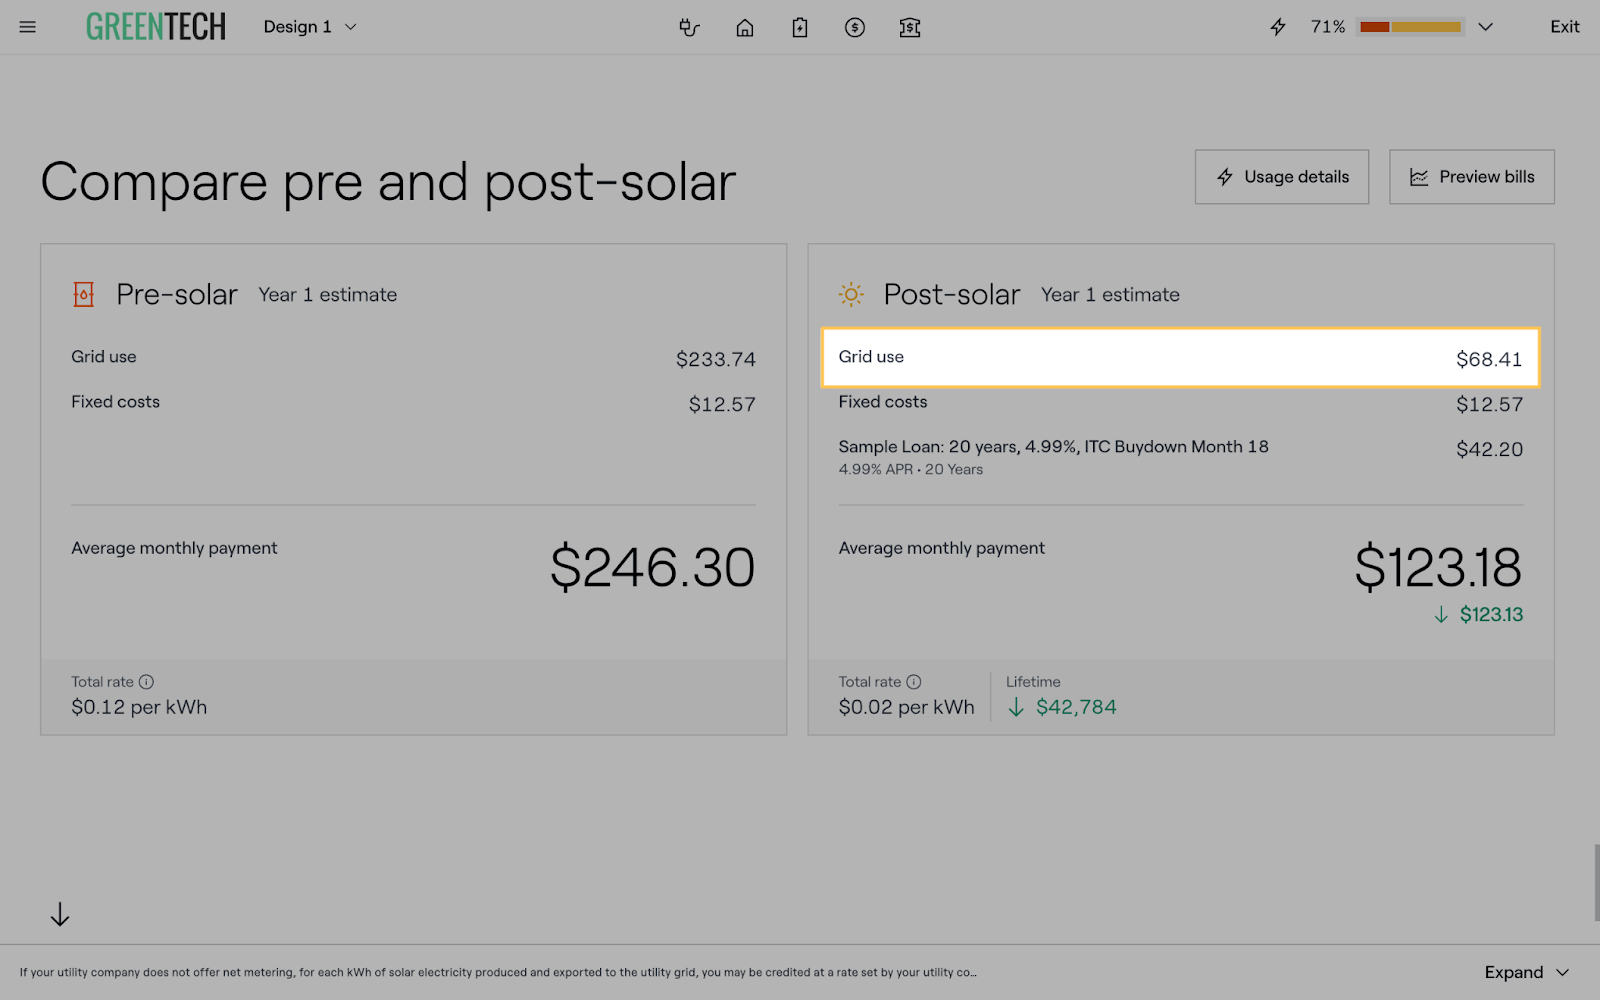Image resolution: width=1600 pixels, height=1000 pixels.
Task: Expand the disclaimer footer
Action: (1526, 972)
